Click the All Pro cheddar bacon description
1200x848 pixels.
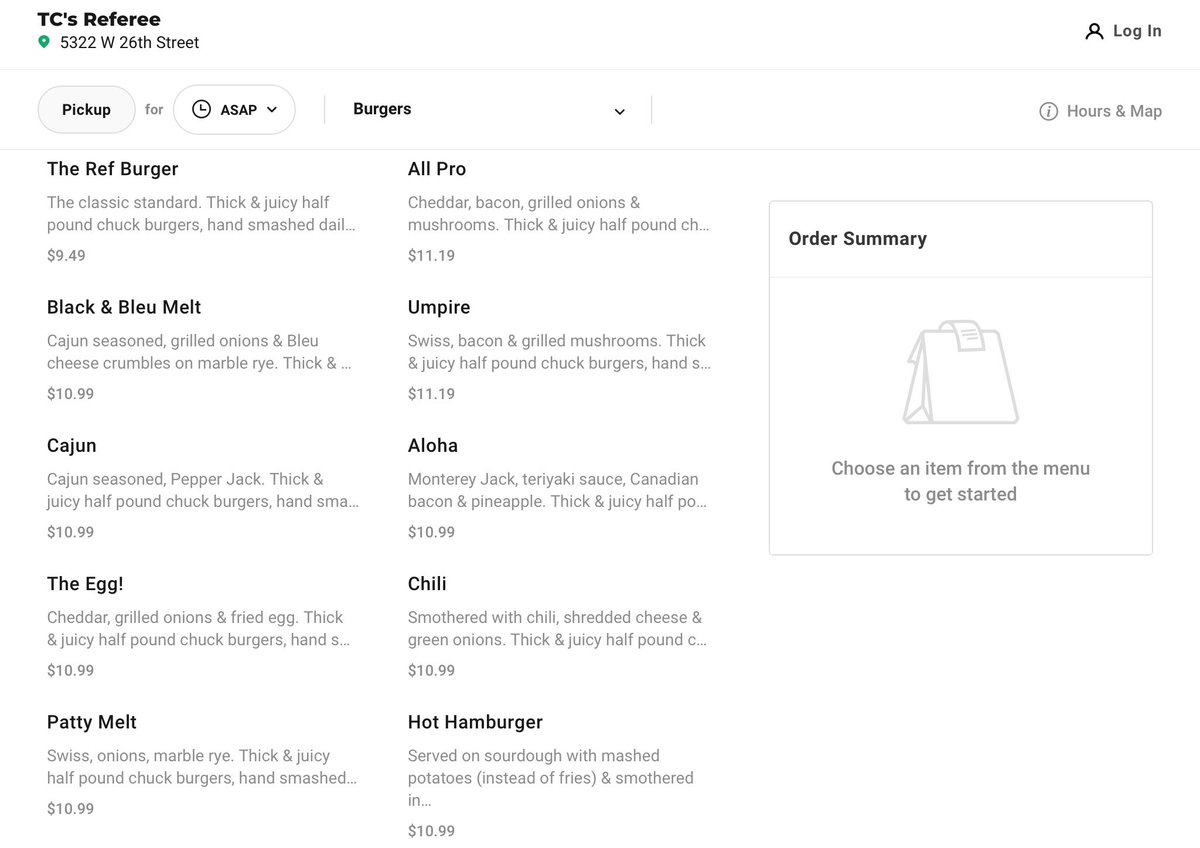click(x=559, y=214)
